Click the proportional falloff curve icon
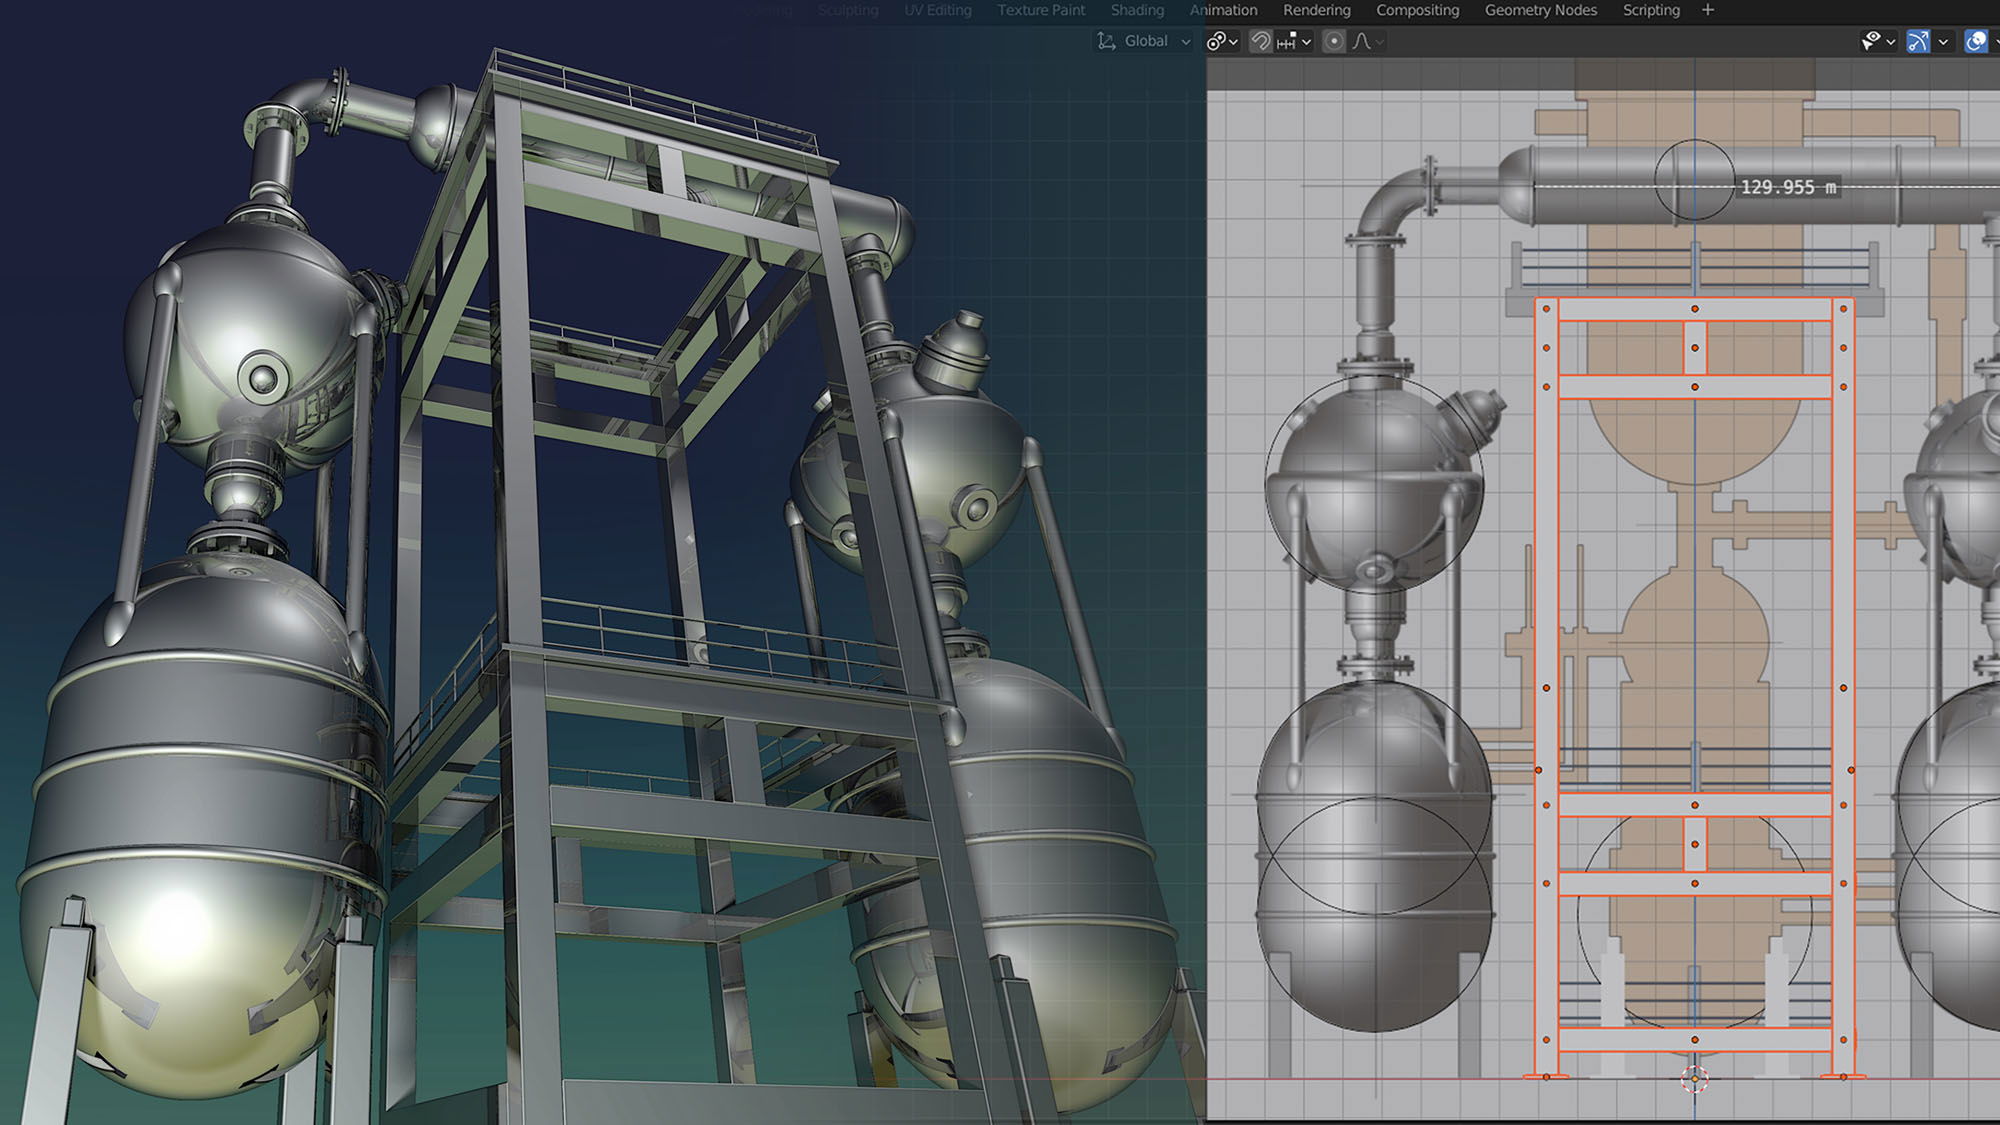Image resolution: width=2000 pixels, height=1125 pixels. pyautogui.click(x=1361, y=41)
